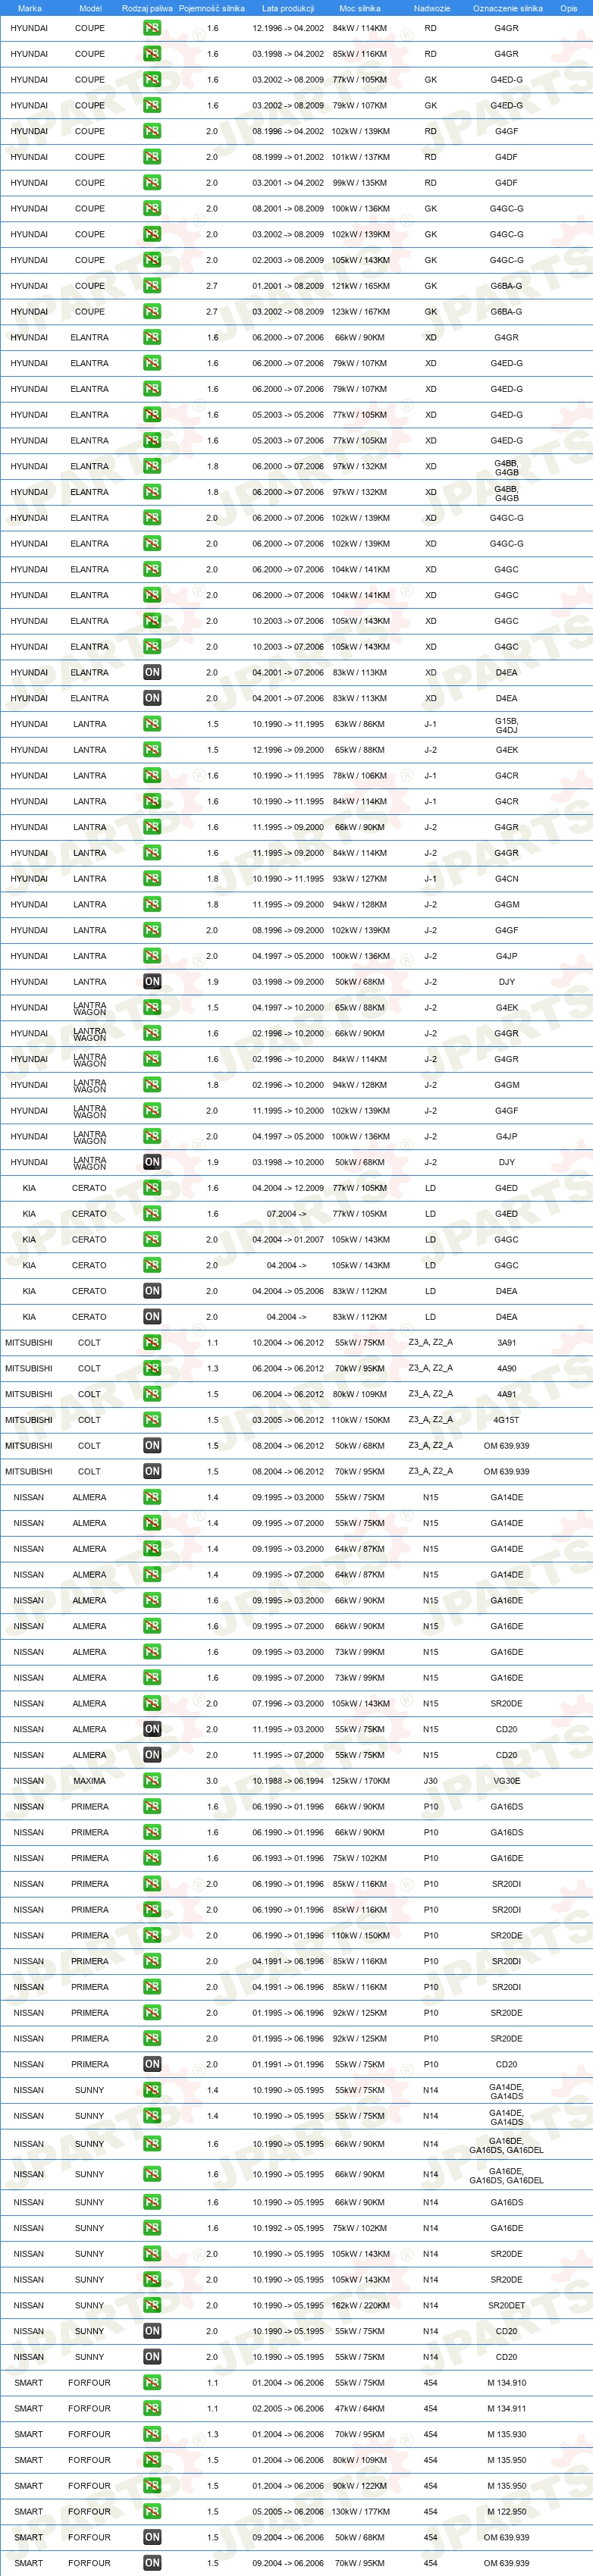
Task: Click the PB fuel icon for Nissan Maxima
Action: coord(152,1781)
